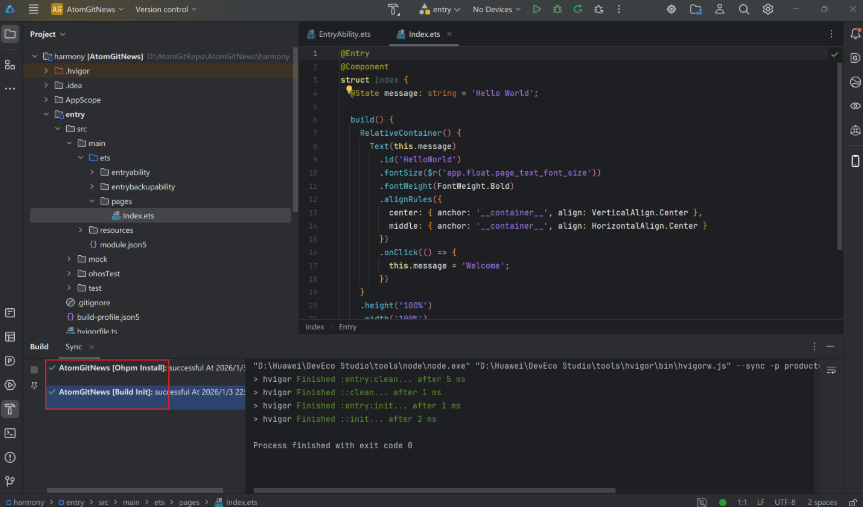
Task: Click the hammer Build icon in top toolbar
Action: [x=394, y=9]
